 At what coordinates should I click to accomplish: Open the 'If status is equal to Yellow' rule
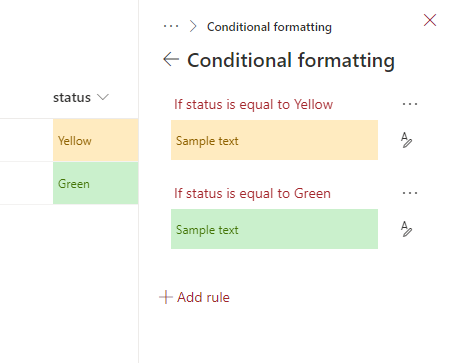[253, 104]
